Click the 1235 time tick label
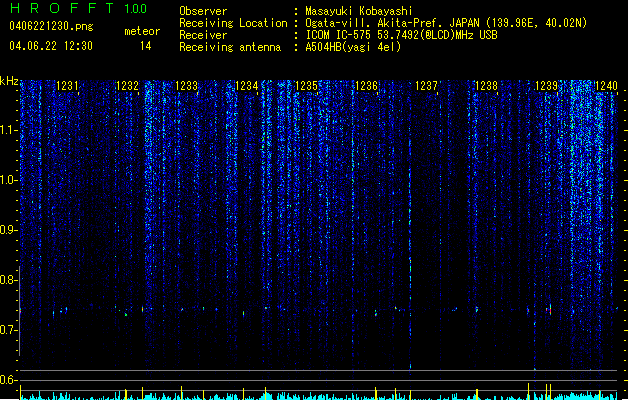 (x=306, y=86)
